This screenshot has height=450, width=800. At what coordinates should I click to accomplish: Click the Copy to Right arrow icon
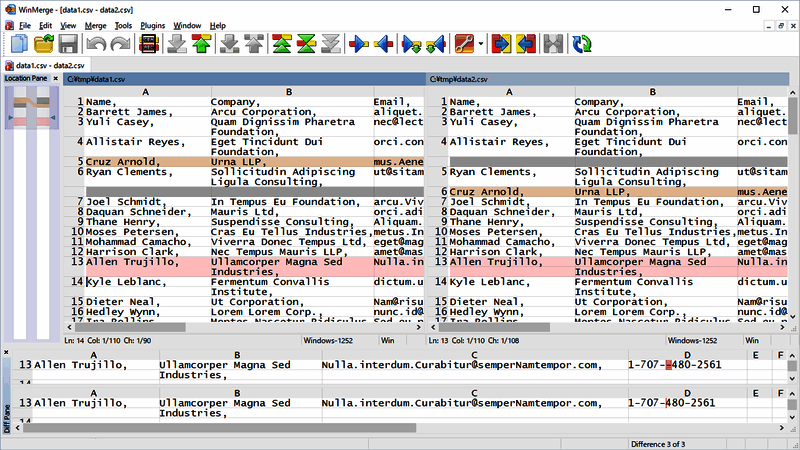(x=359, y=43)
